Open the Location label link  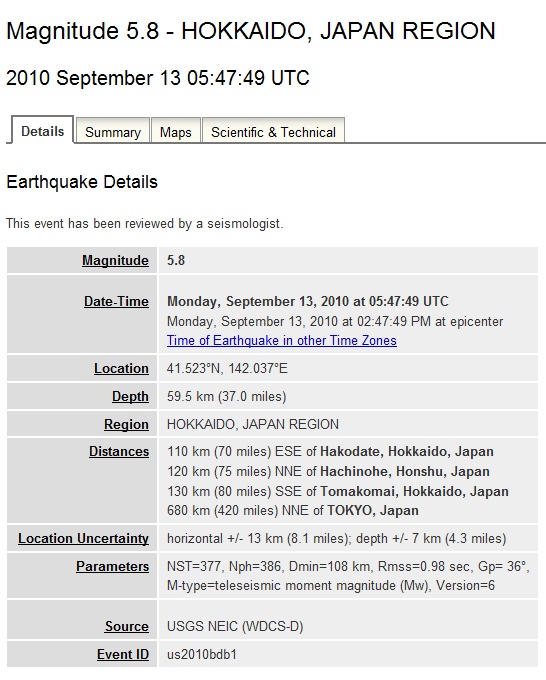click(x=121, y=369)
